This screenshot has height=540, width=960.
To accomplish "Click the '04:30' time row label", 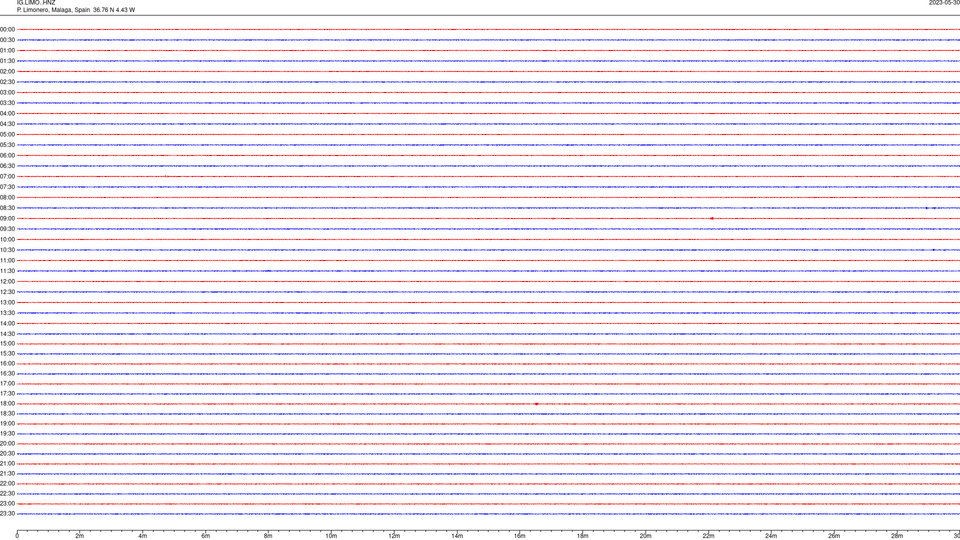I will tap(7, 124).
